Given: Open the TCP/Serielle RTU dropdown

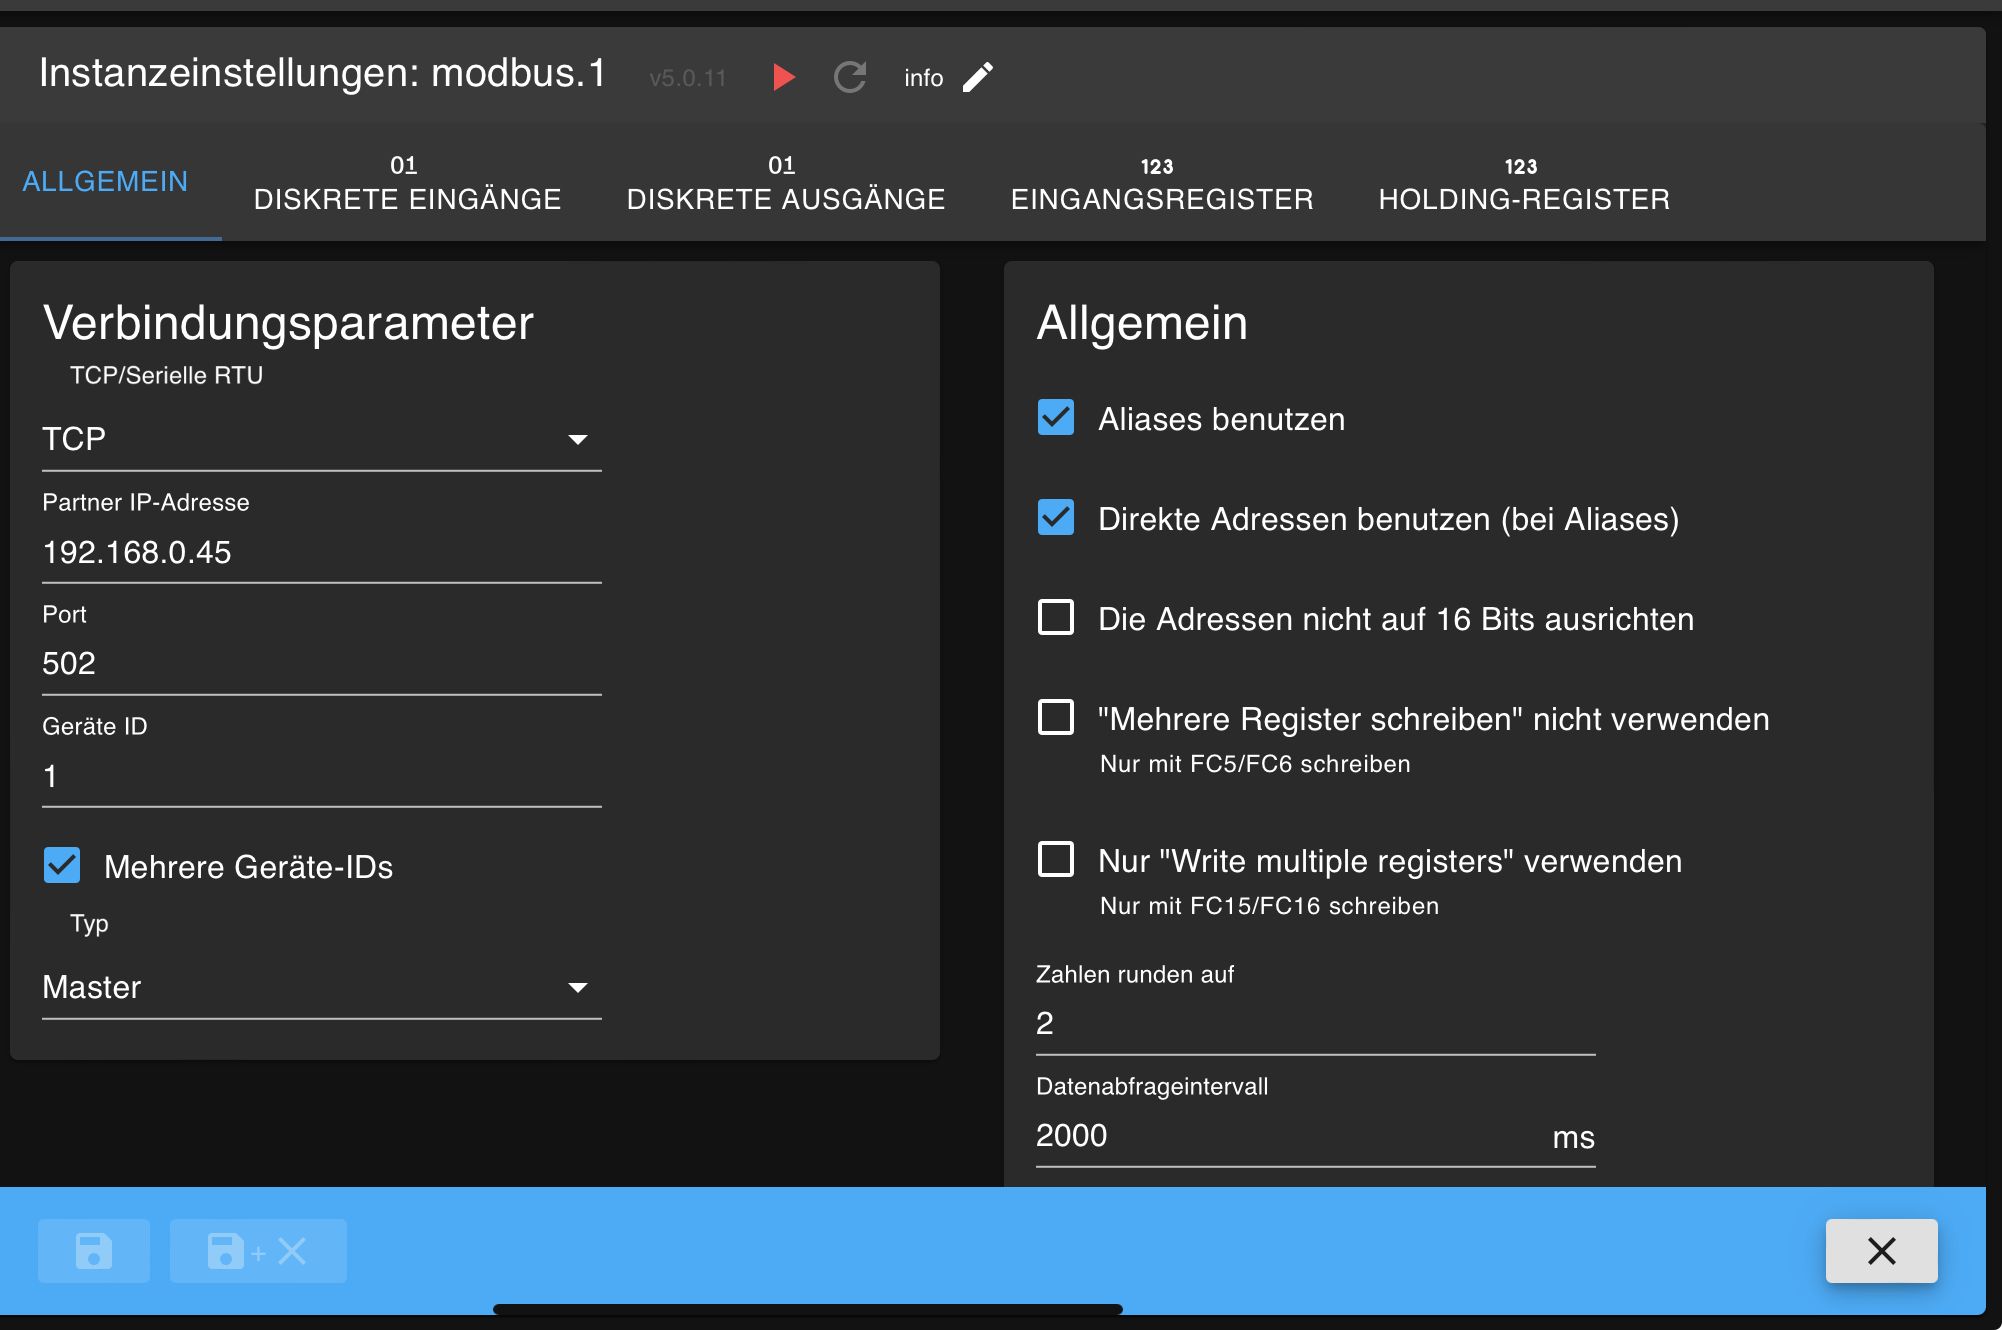Looking at the screenshot, I should (321, 439).
